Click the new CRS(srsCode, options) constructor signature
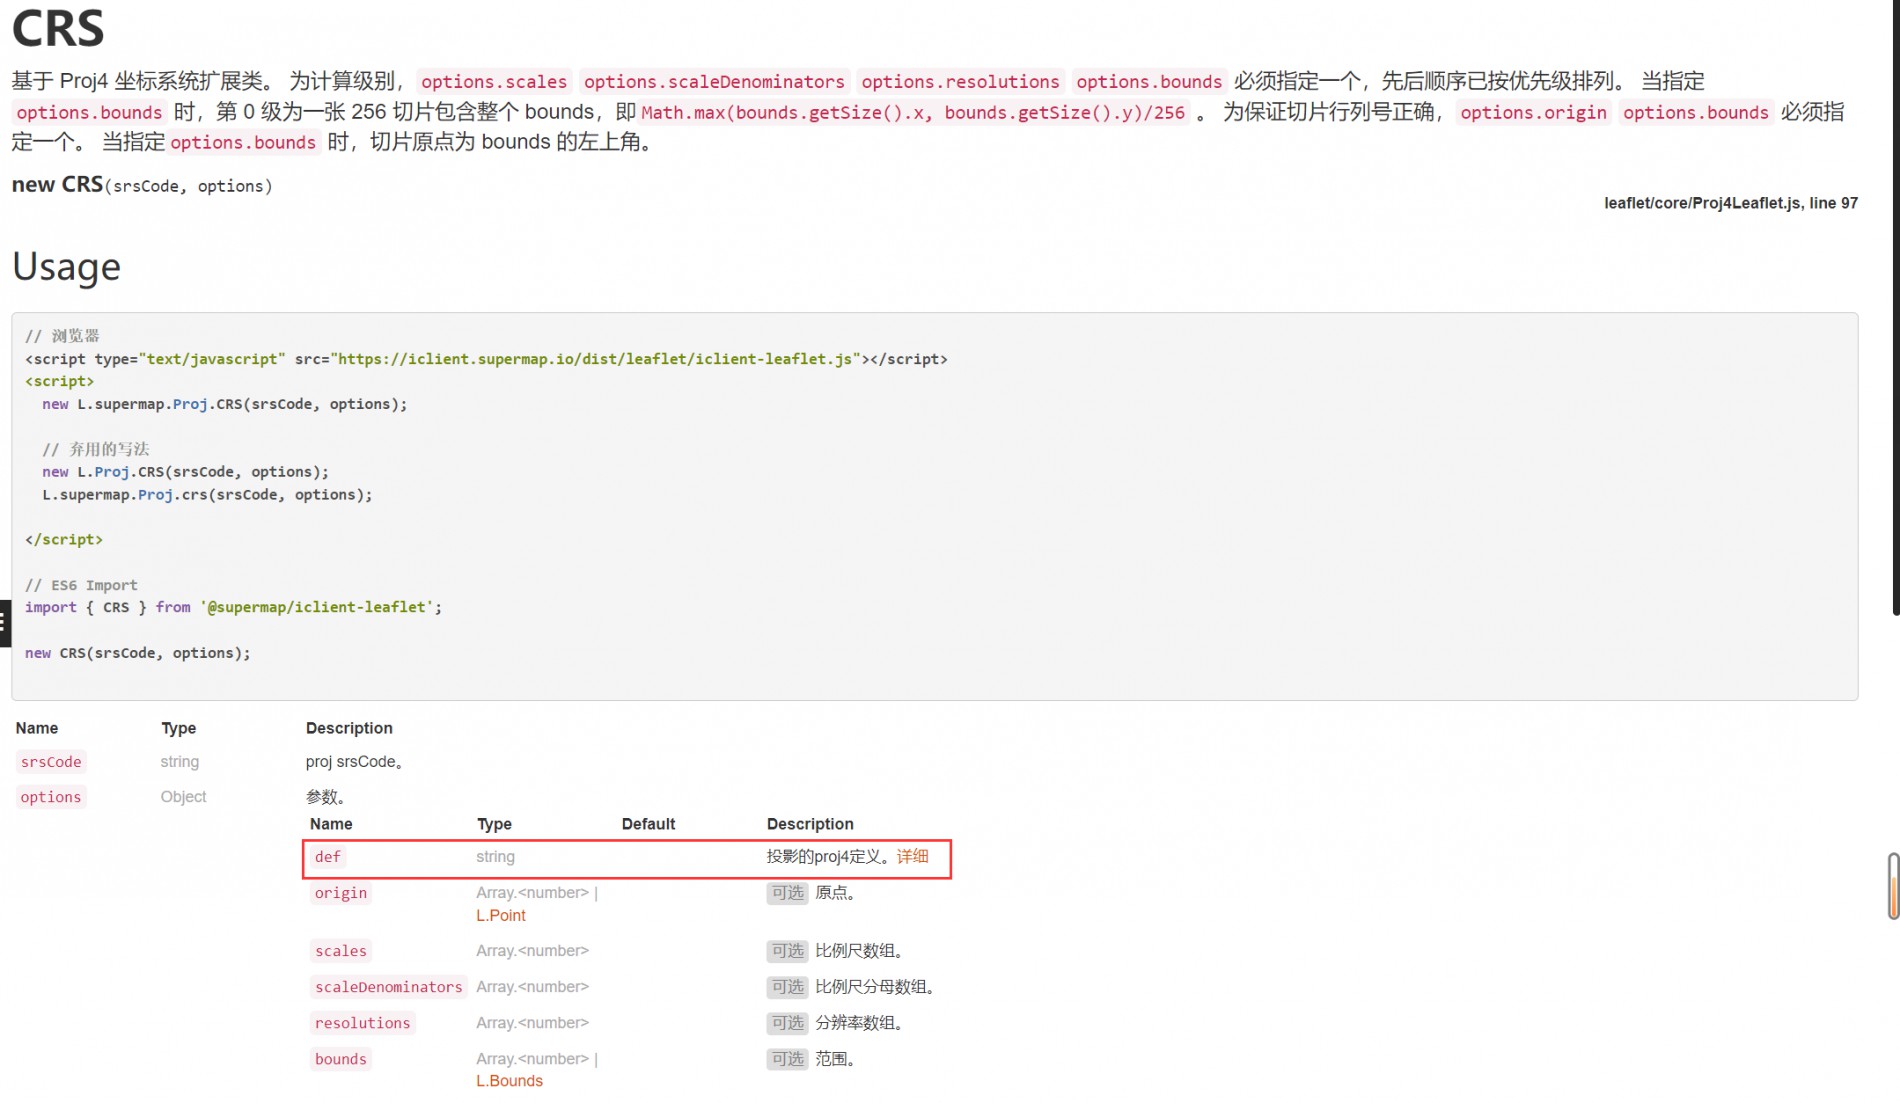This screenshot has width=1900, height=1103. [142, 185]
